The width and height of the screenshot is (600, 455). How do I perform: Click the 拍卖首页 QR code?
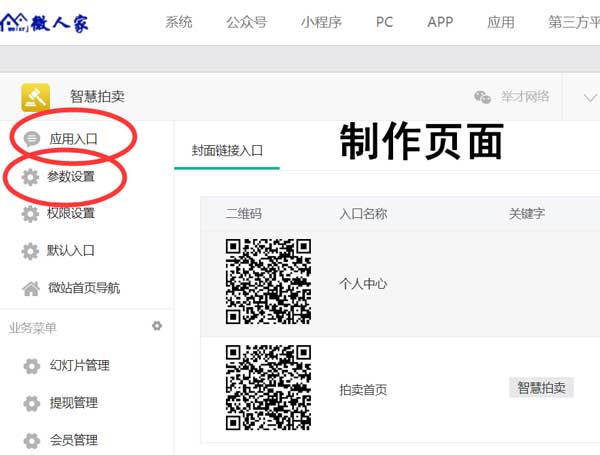[x=268, y=388]
